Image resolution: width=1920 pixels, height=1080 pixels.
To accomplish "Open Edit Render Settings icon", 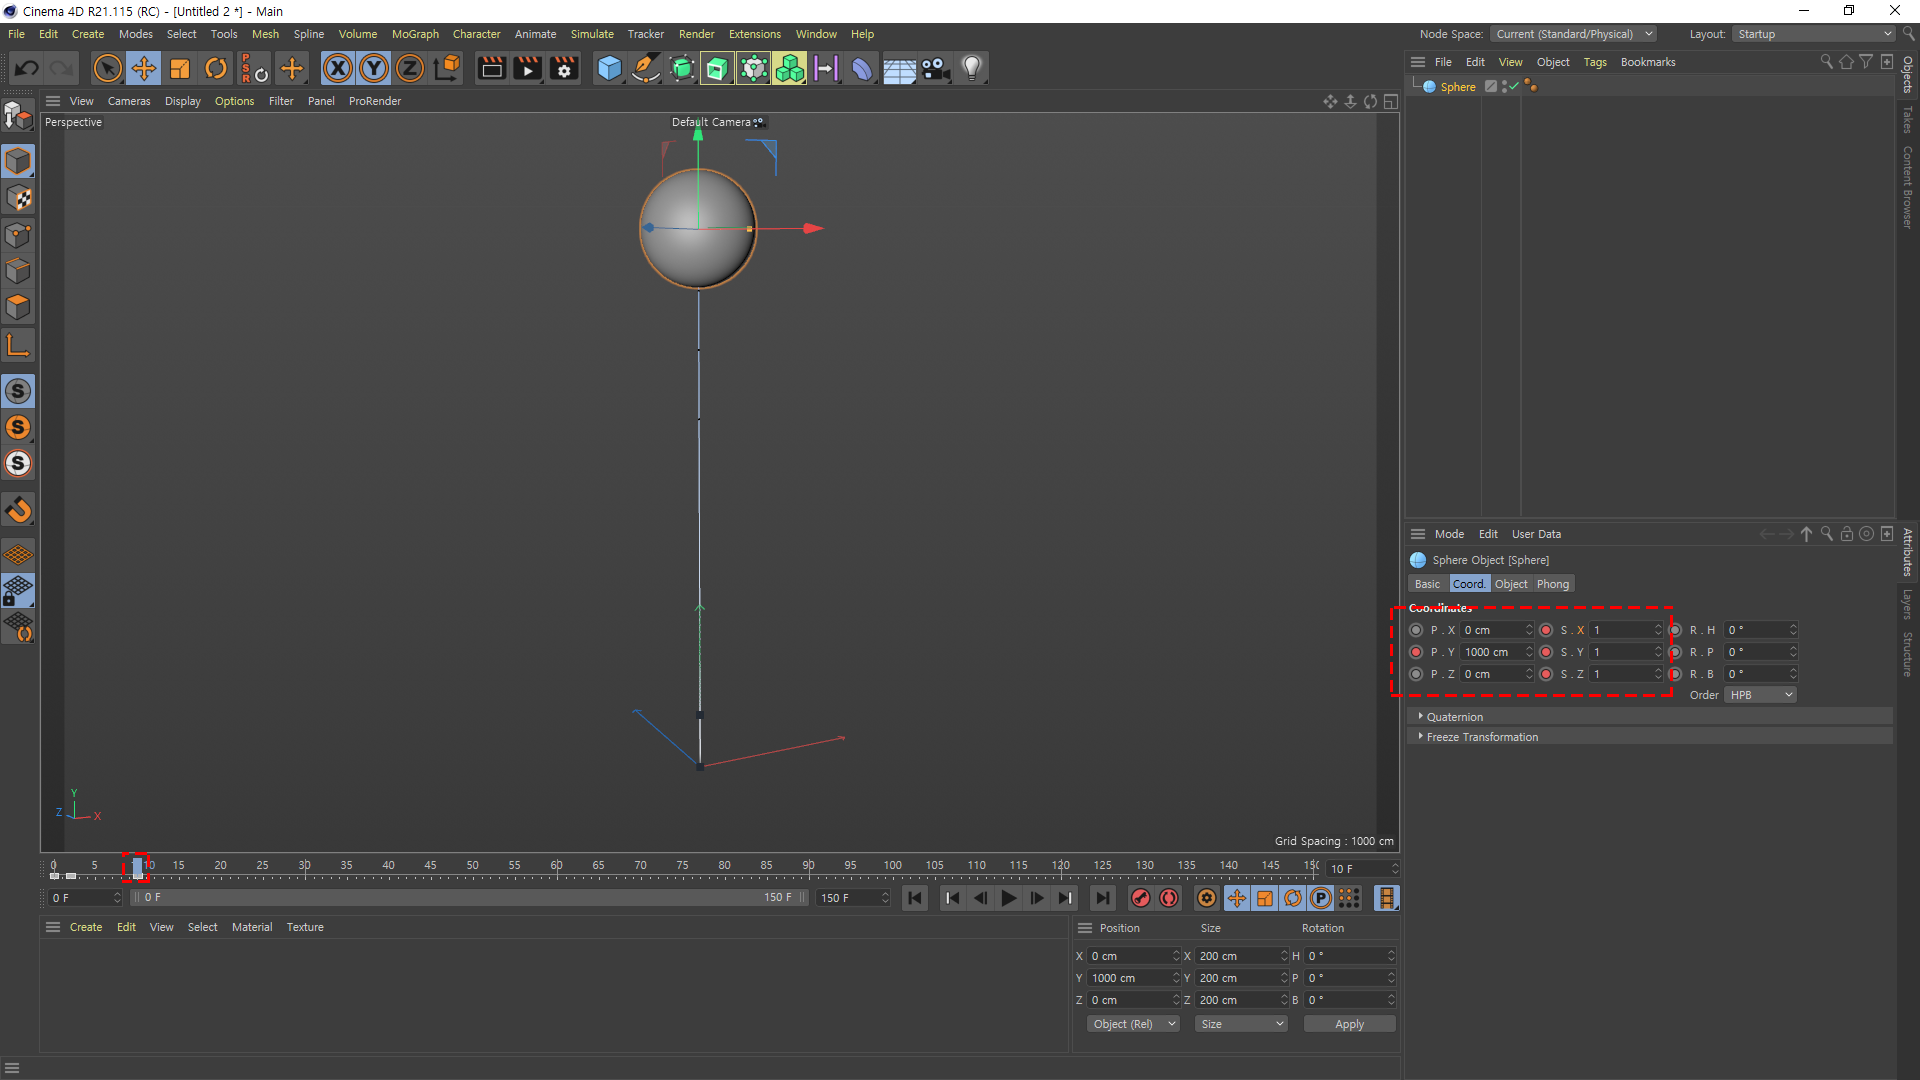I will coord(564,68).
